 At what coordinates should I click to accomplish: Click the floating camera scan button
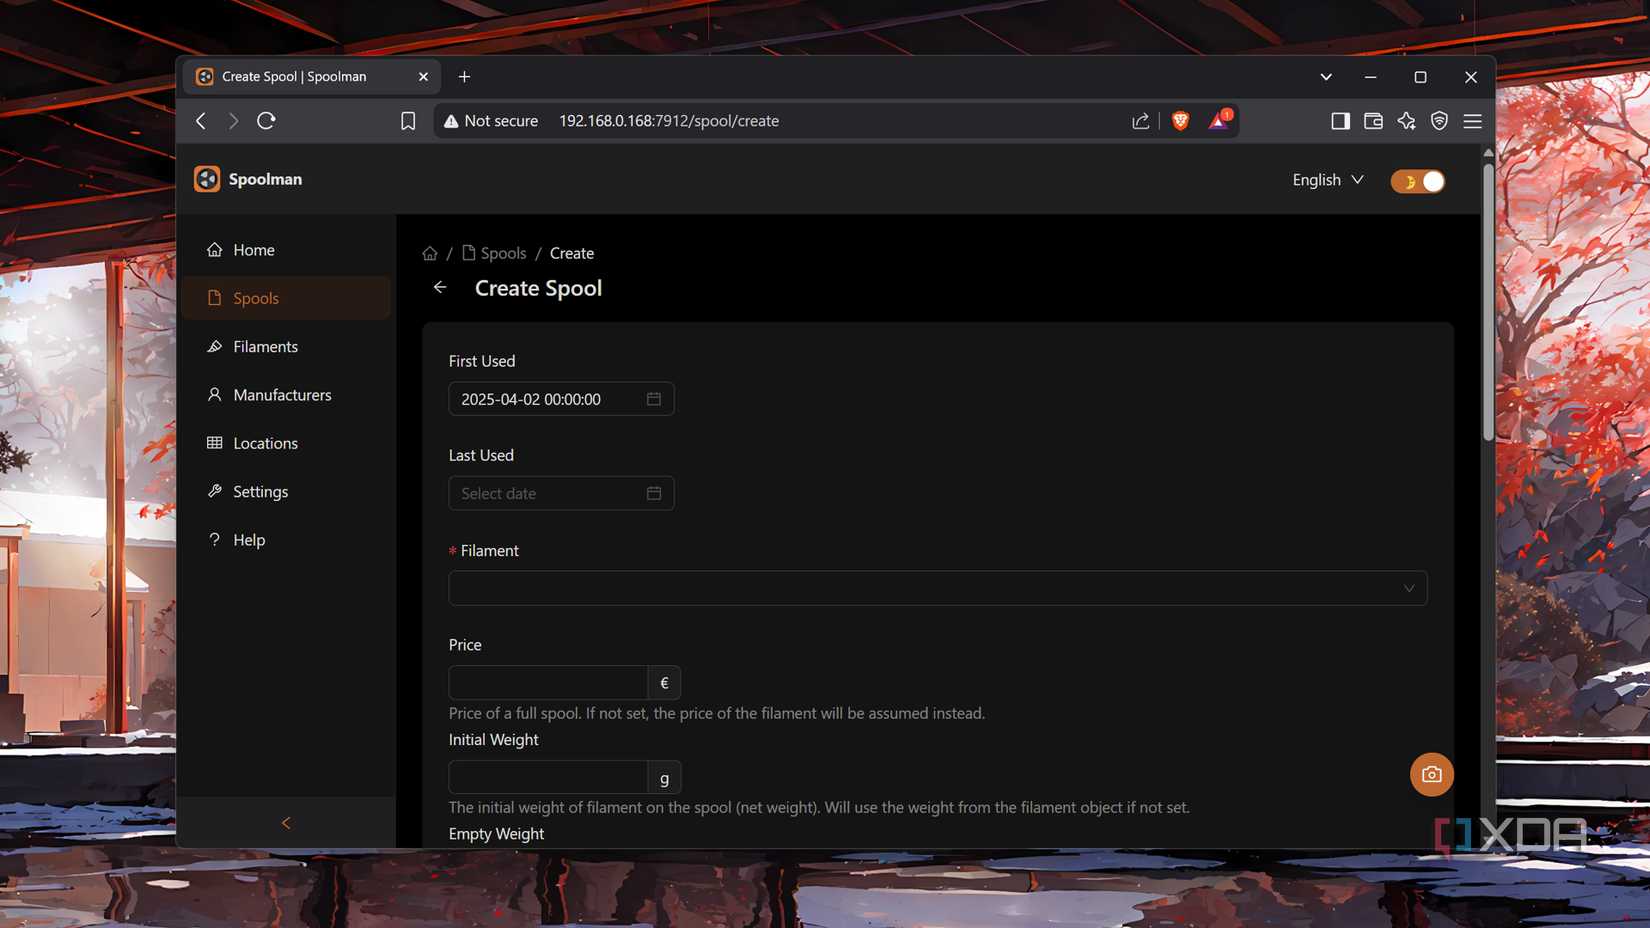click(1431, 774)
